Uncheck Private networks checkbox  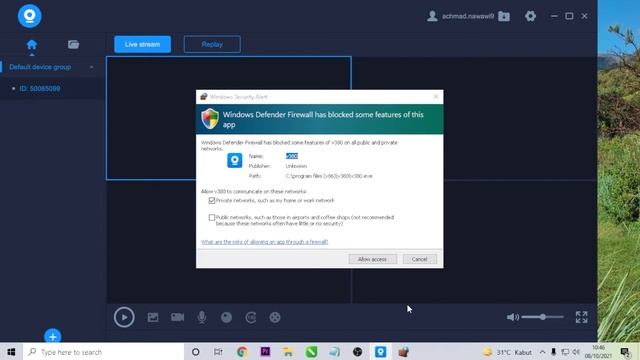pyautogui.click(x=211, y=200)
